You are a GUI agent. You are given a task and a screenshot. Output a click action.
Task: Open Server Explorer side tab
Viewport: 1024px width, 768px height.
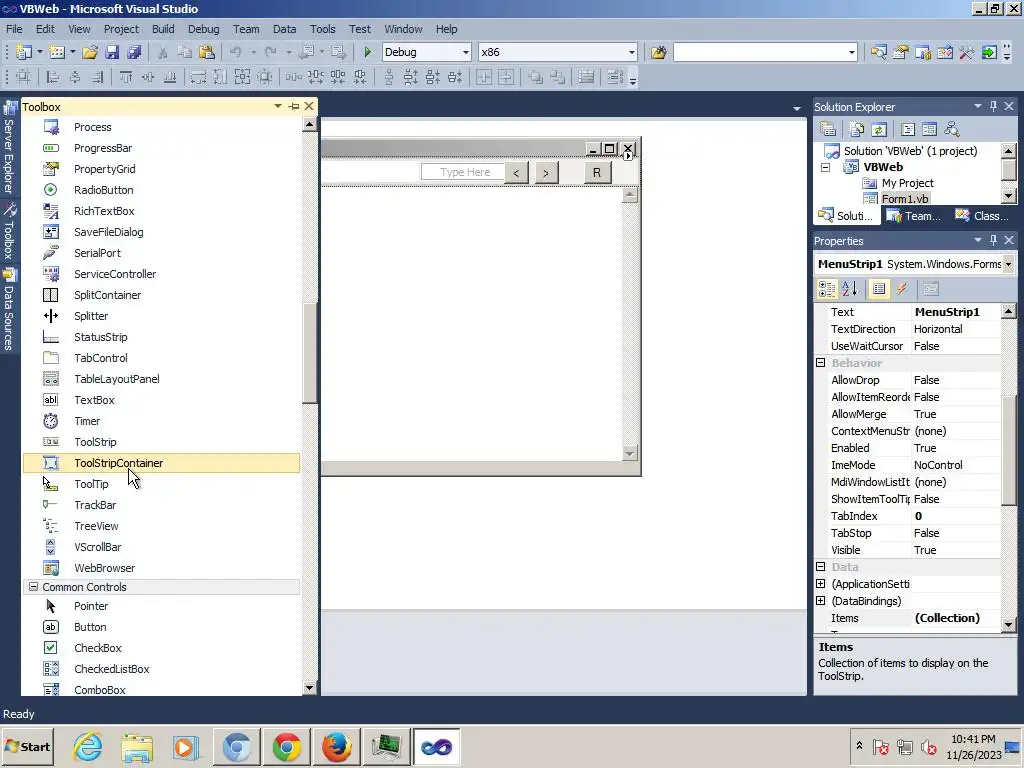pos(8,149)
